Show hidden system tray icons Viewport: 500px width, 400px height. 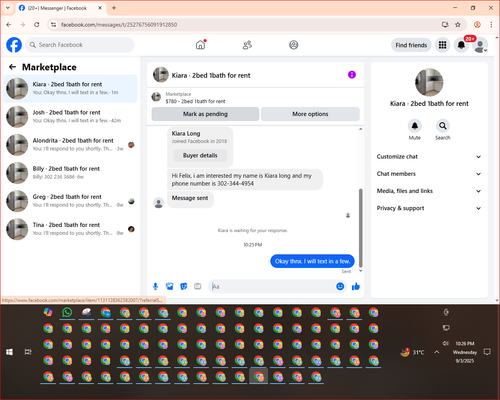[437, 352]
